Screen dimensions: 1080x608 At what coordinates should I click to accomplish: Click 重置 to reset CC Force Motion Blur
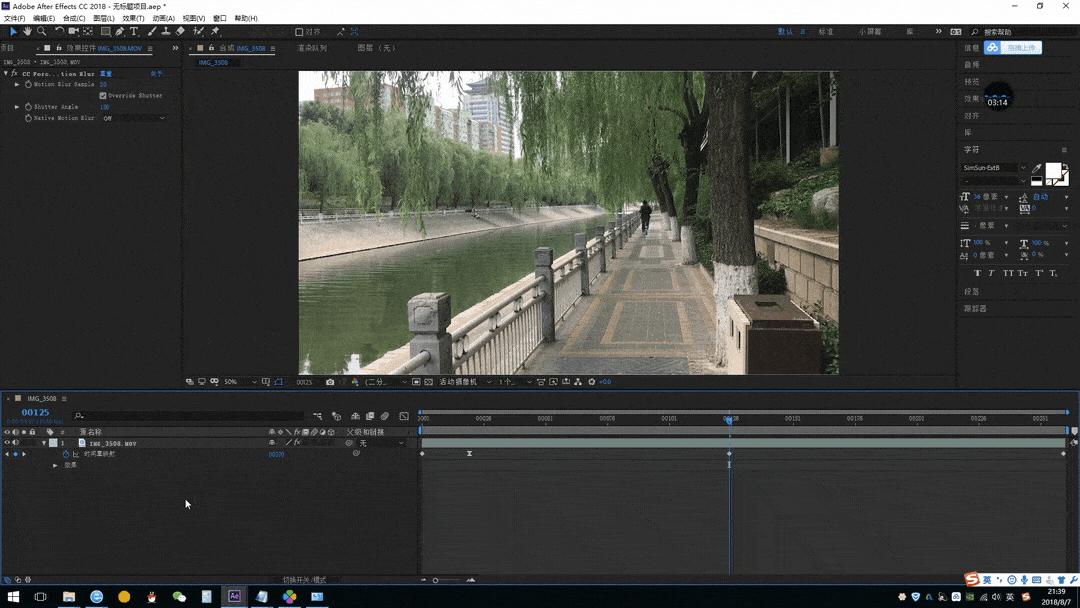click(106, 74)
